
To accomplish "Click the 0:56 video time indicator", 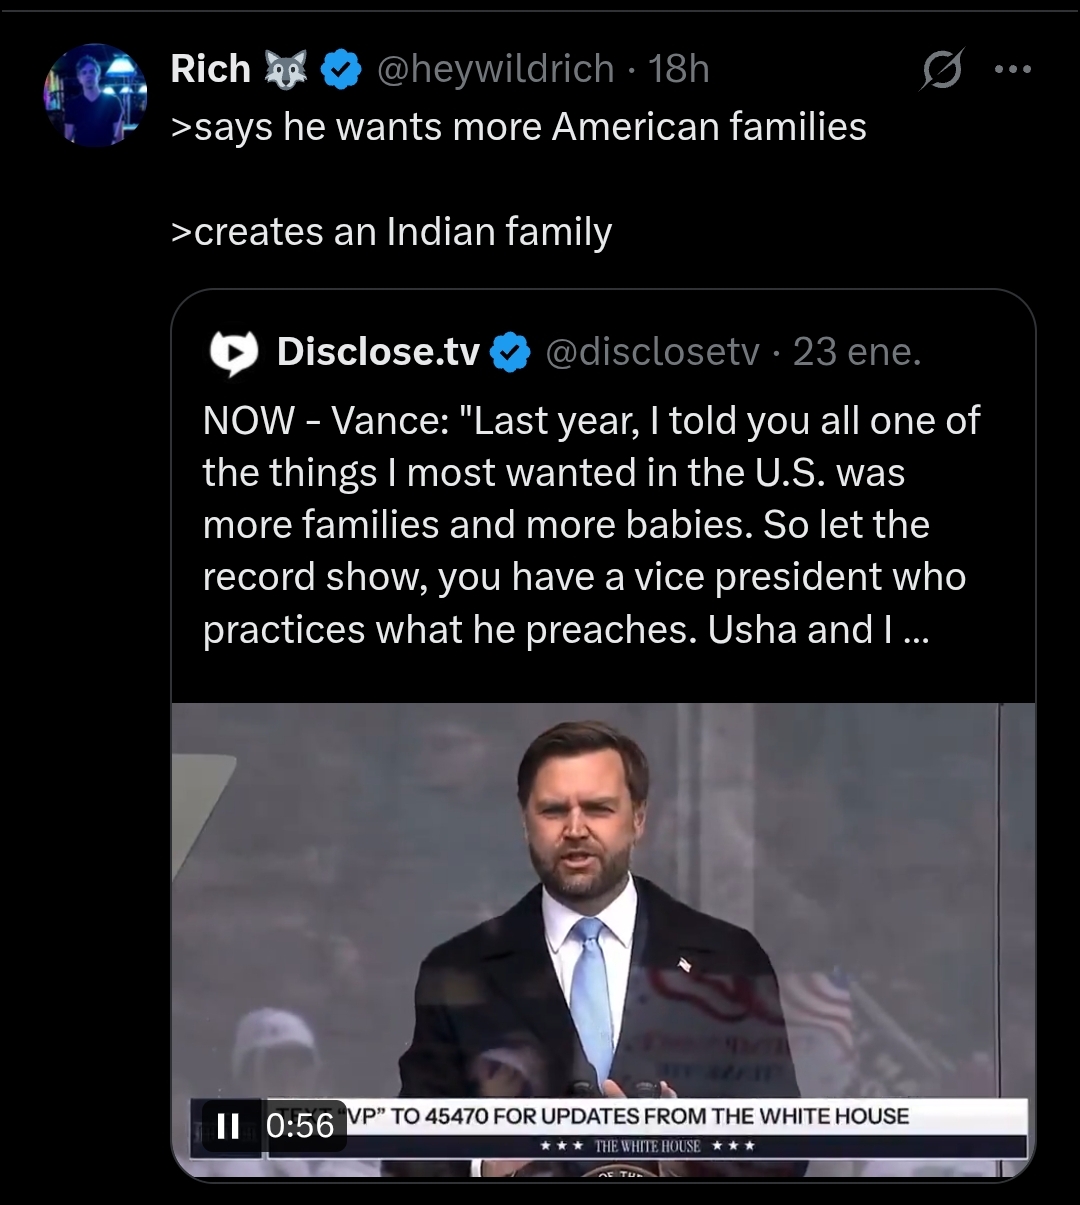I will 300,1126.
